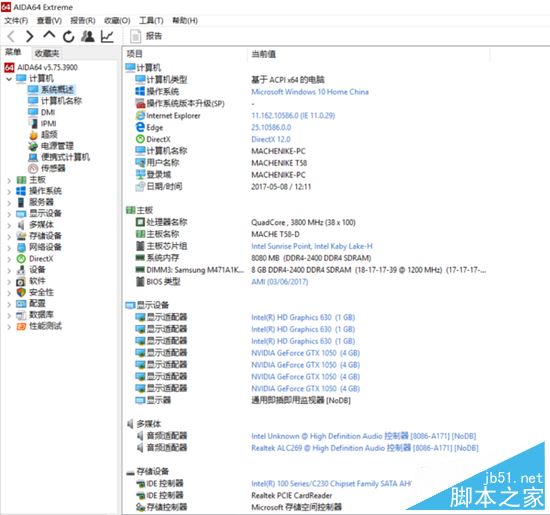Open the user/preferences toolbar icon
Viewport: 550px width, 515px height.
click(x=88, y=36)
